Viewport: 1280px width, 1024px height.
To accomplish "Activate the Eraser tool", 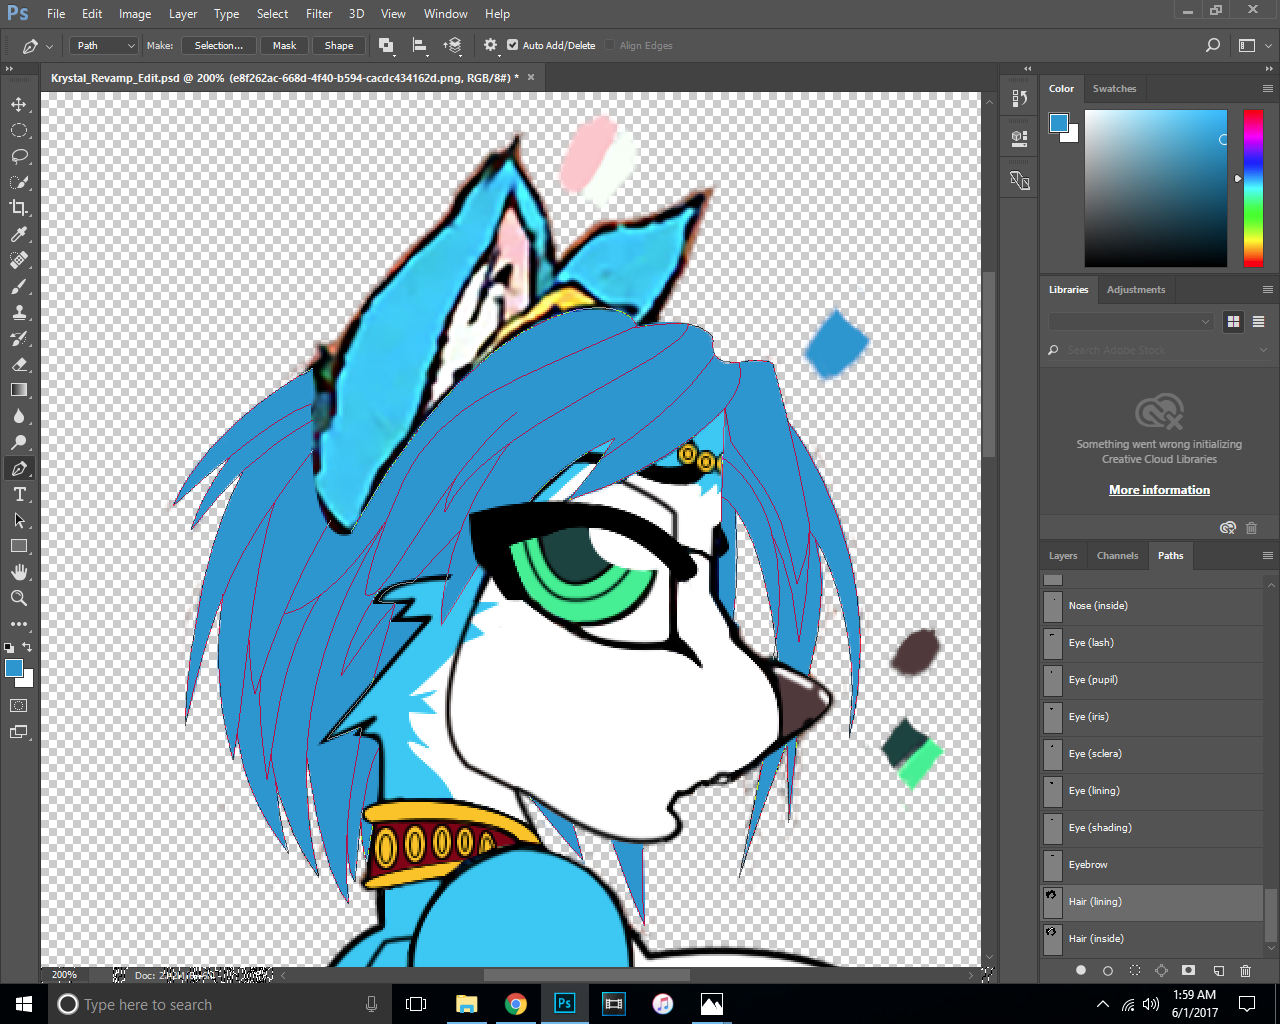I will coord(19,364).
